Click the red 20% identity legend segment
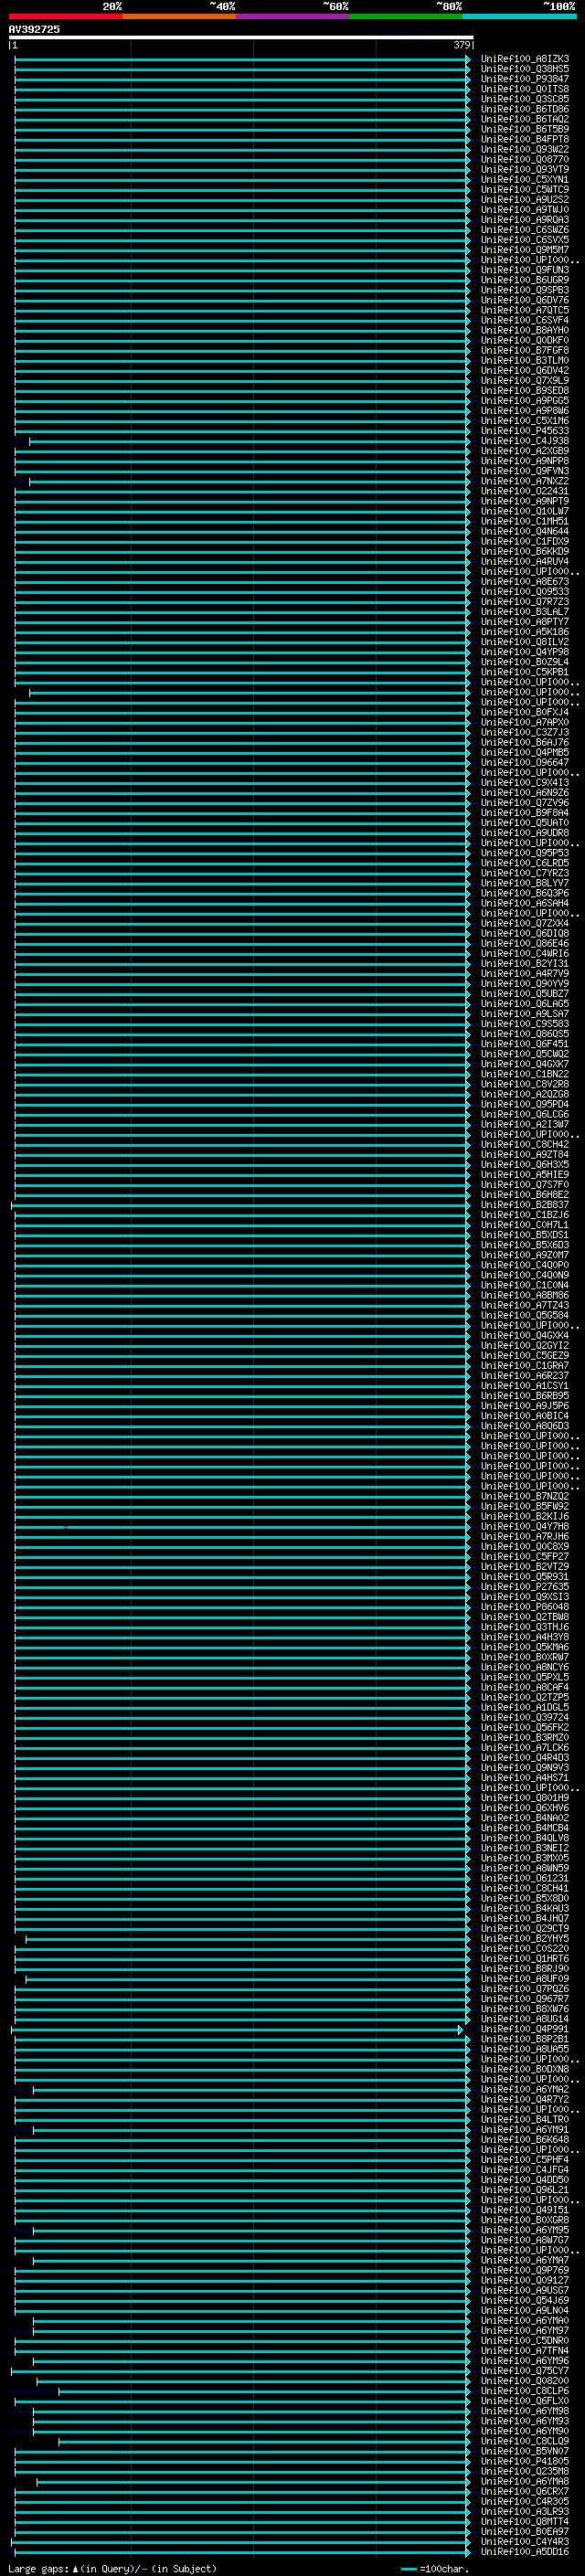 (65, 16)
